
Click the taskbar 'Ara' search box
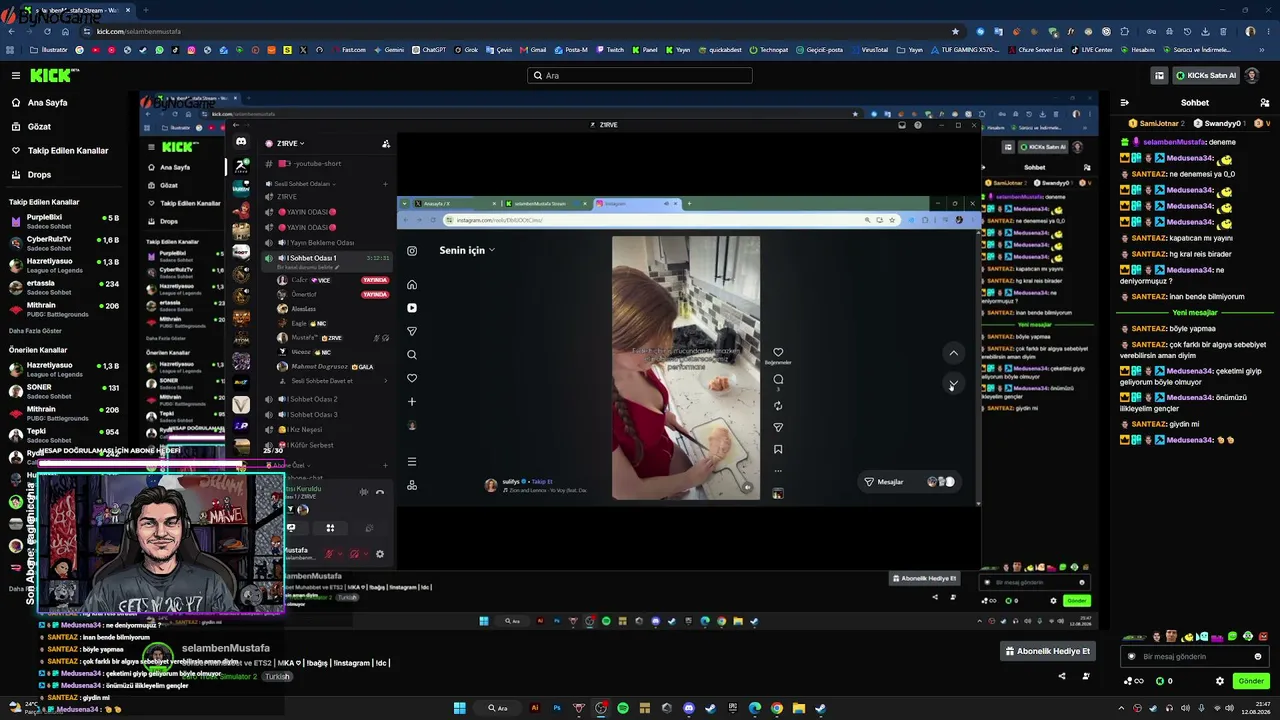click(497, 708)
